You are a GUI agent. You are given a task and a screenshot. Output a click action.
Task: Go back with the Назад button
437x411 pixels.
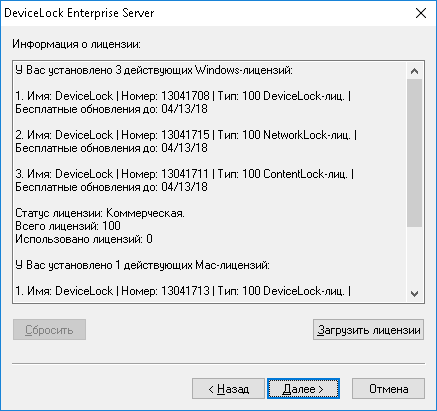point(228,389)
